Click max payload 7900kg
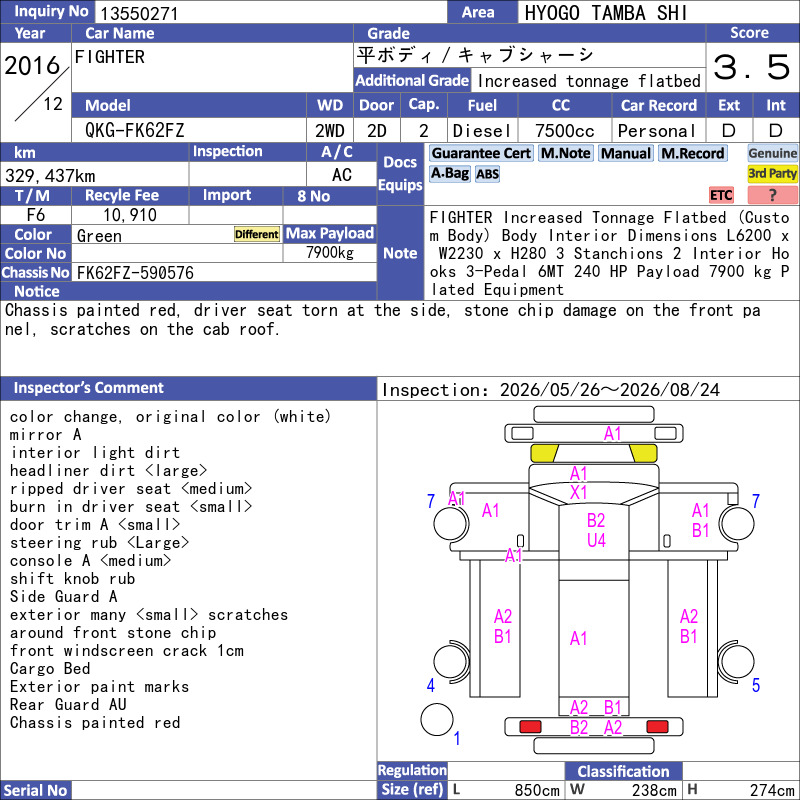Image resolution: width=800 pixels, height=800 pixels. click(x=330, y=253)
